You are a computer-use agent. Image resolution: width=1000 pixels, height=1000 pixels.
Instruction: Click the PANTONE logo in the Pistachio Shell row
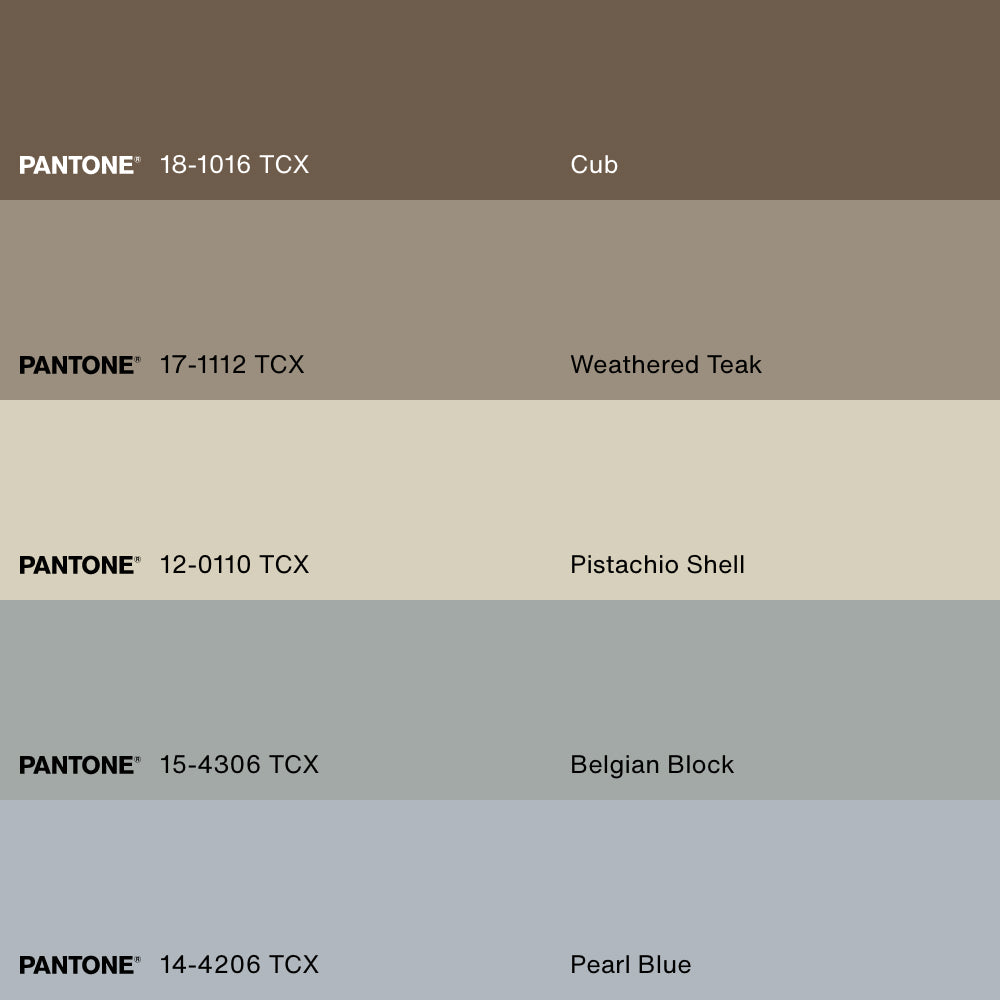[x=80, y=565]
